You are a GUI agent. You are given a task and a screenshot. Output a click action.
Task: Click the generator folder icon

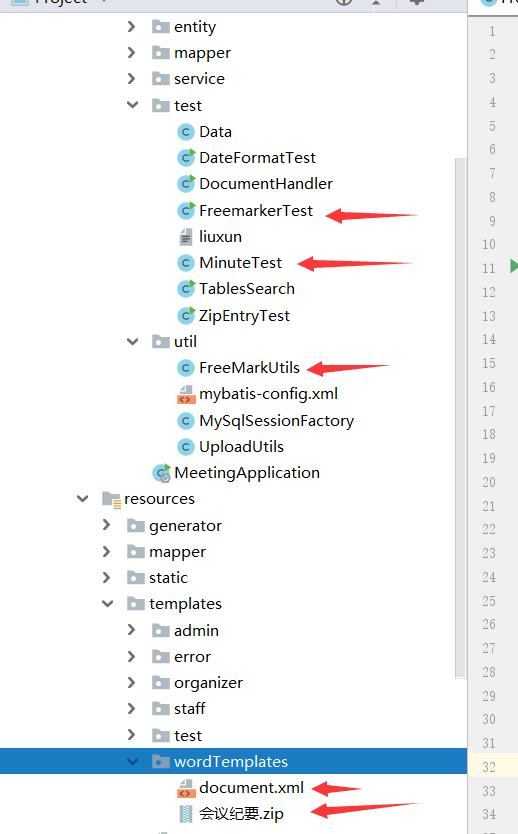(x=136, y=526)
